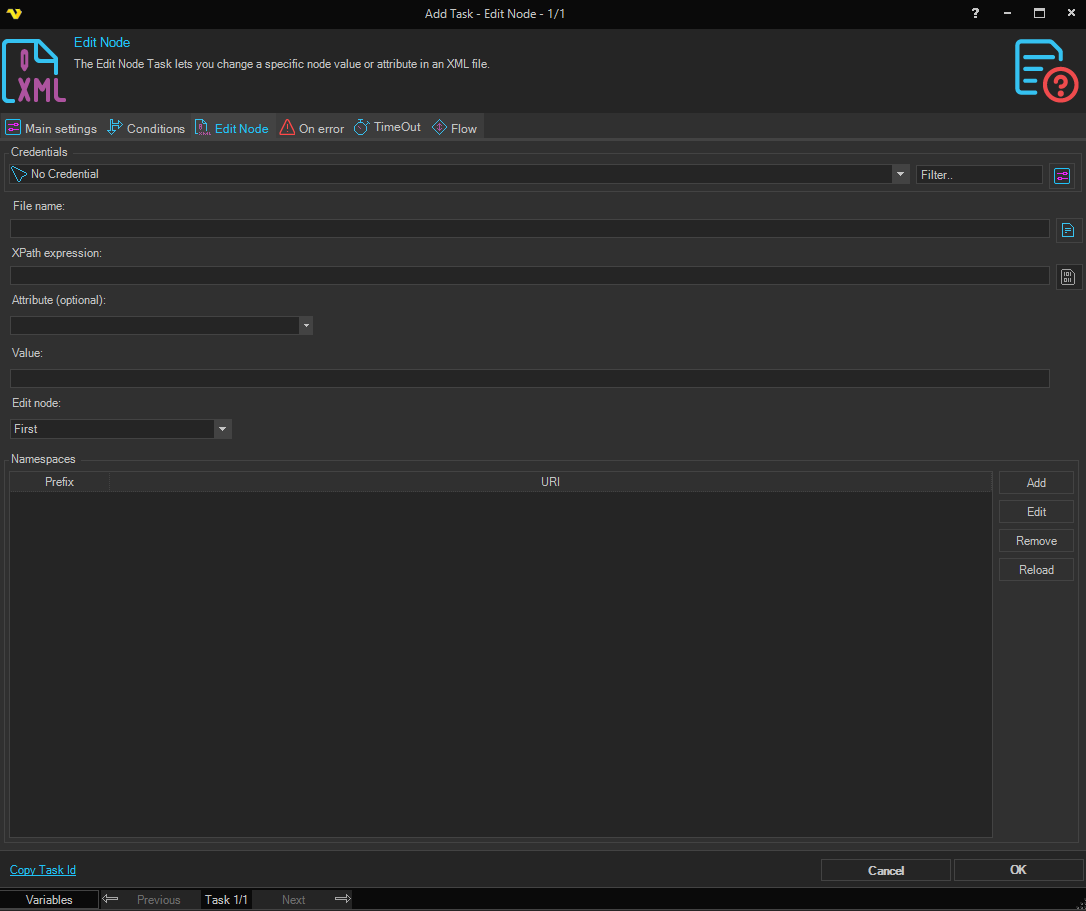Image resolution: width=1086 pixels, height=911 pixels.
Task: Open the help document icon with question mark
Action: click(x=1046, y=71)
